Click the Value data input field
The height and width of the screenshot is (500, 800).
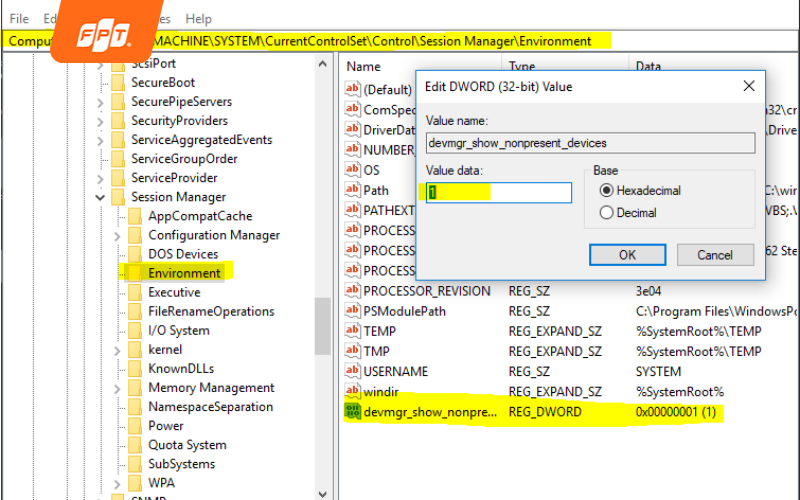point(498,193)
